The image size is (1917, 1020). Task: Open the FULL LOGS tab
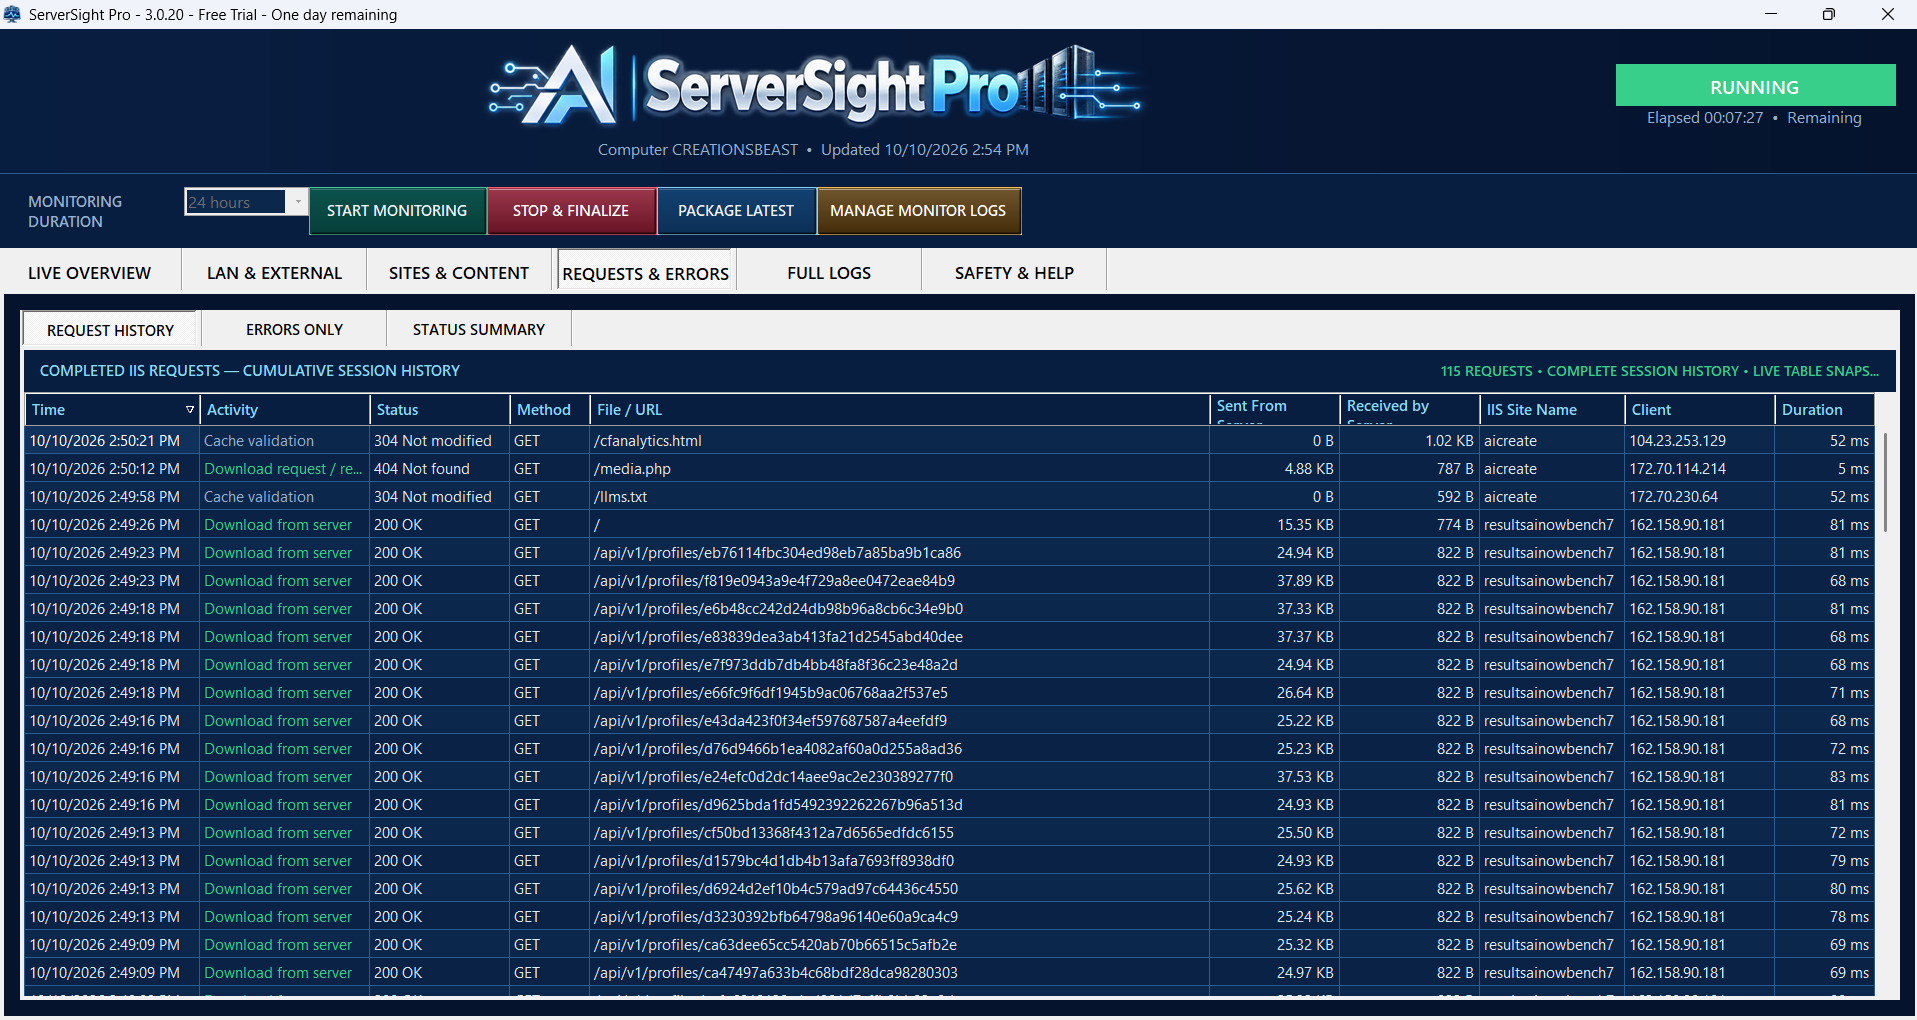[829, 273]
